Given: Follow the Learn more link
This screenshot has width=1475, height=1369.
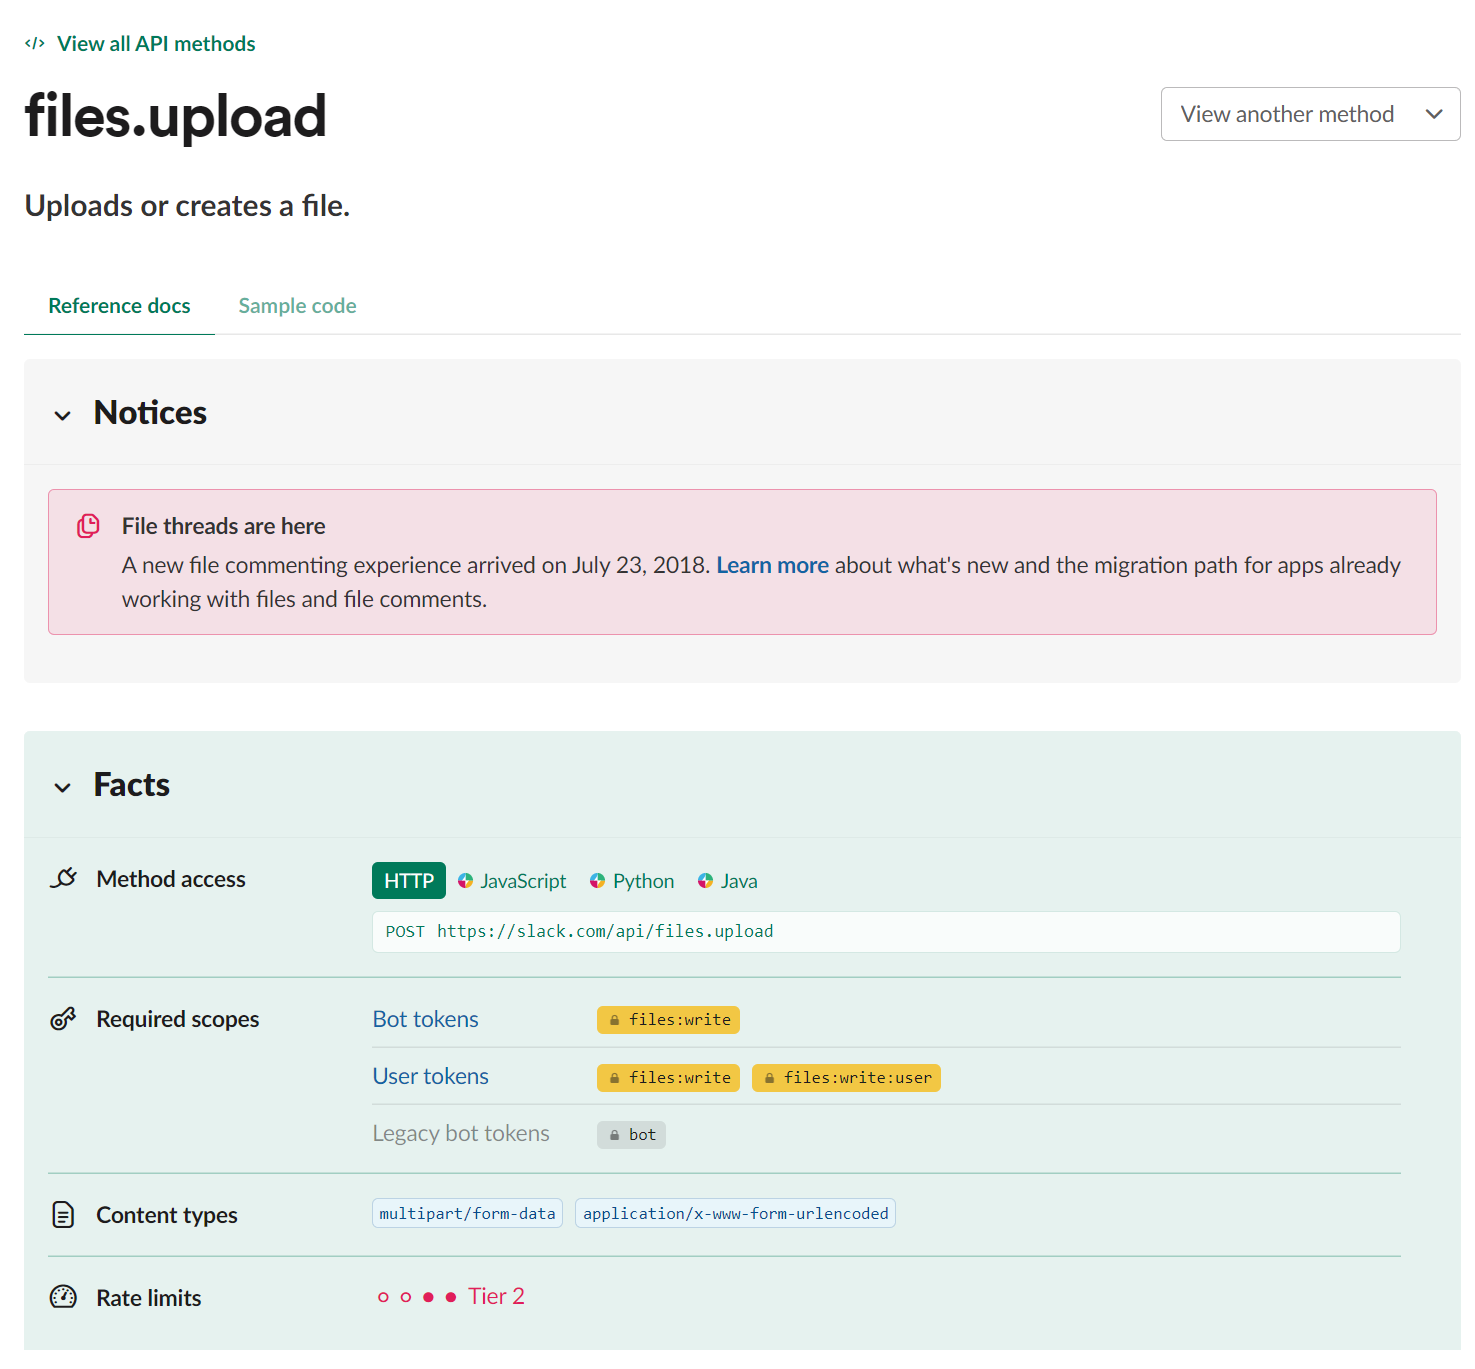Looking at the screenshot, I should [772, 565].
